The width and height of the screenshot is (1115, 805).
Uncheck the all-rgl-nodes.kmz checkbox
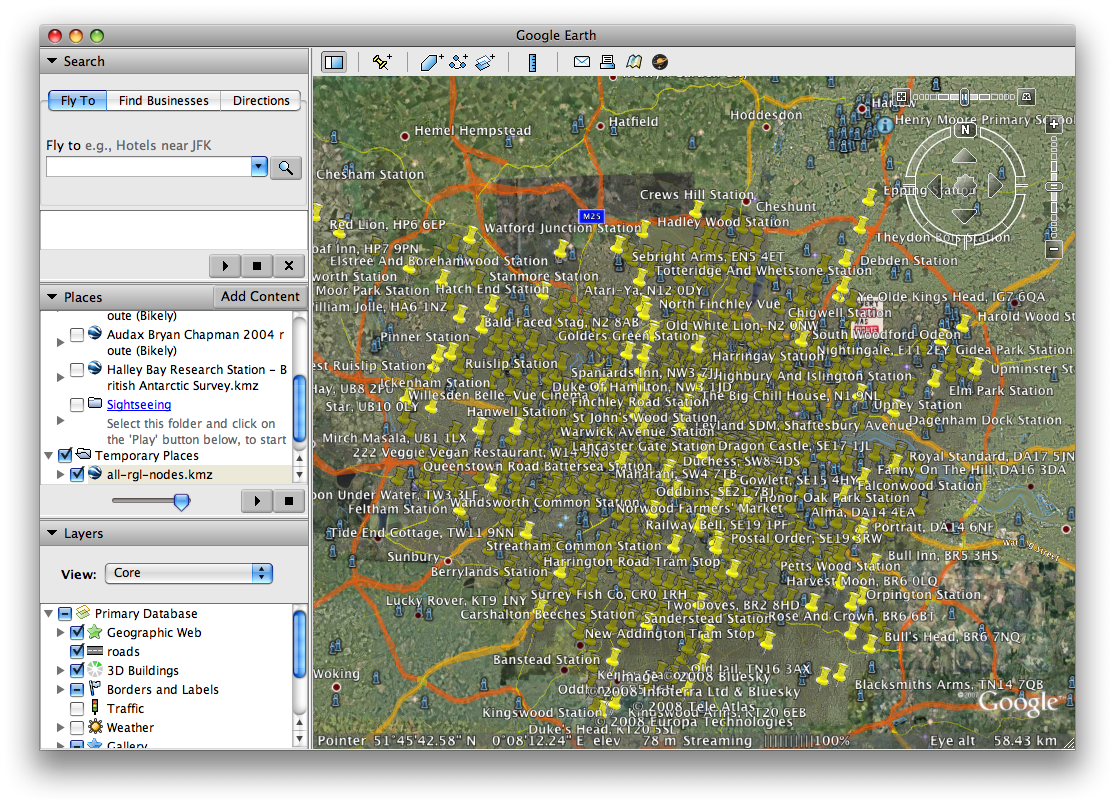click(x=77, y=474)
